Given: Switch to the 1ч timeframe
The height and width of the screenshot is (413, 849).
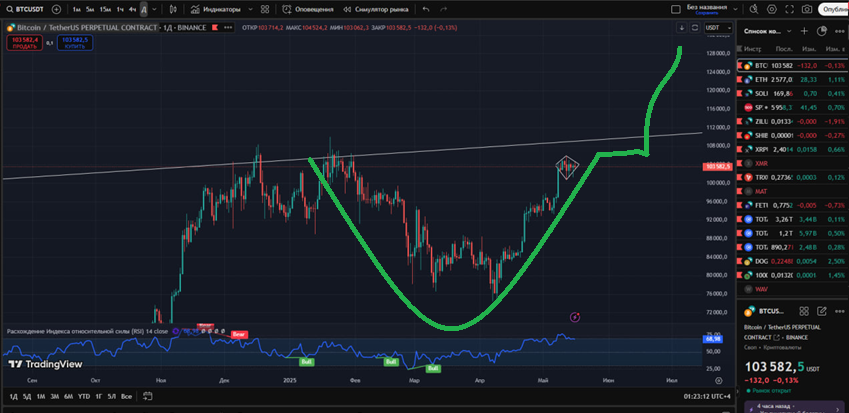Looking at the screenshot, I should 120,9.
